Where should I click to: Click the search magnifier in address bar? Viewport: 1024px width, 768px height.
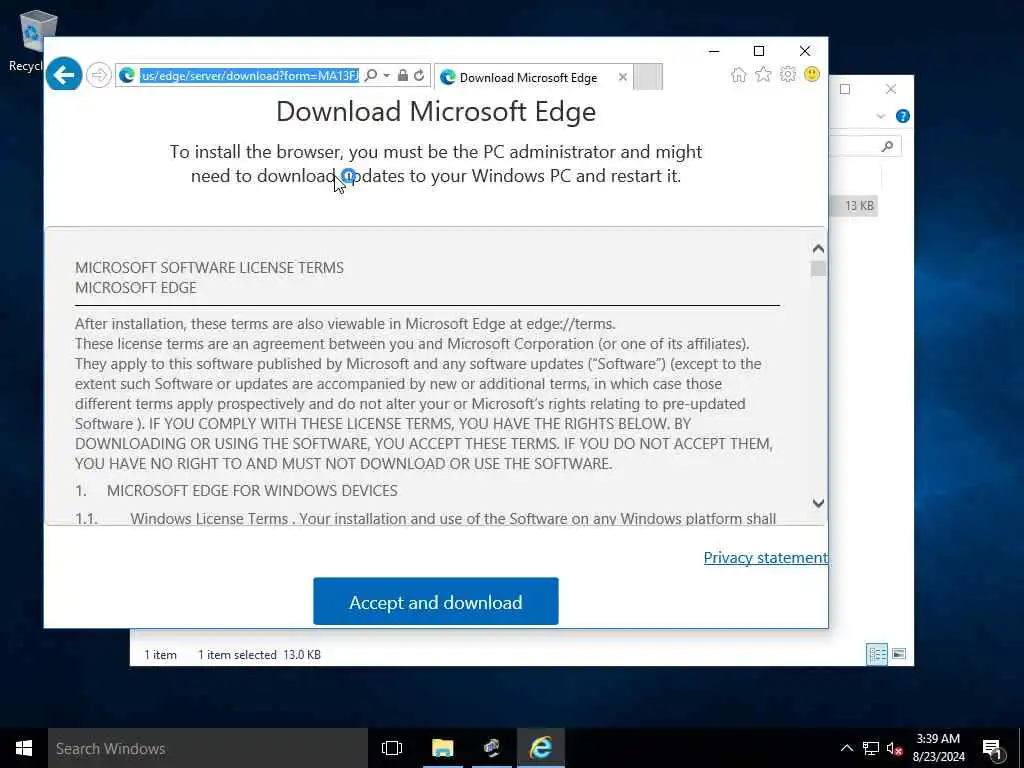point(370,76)
